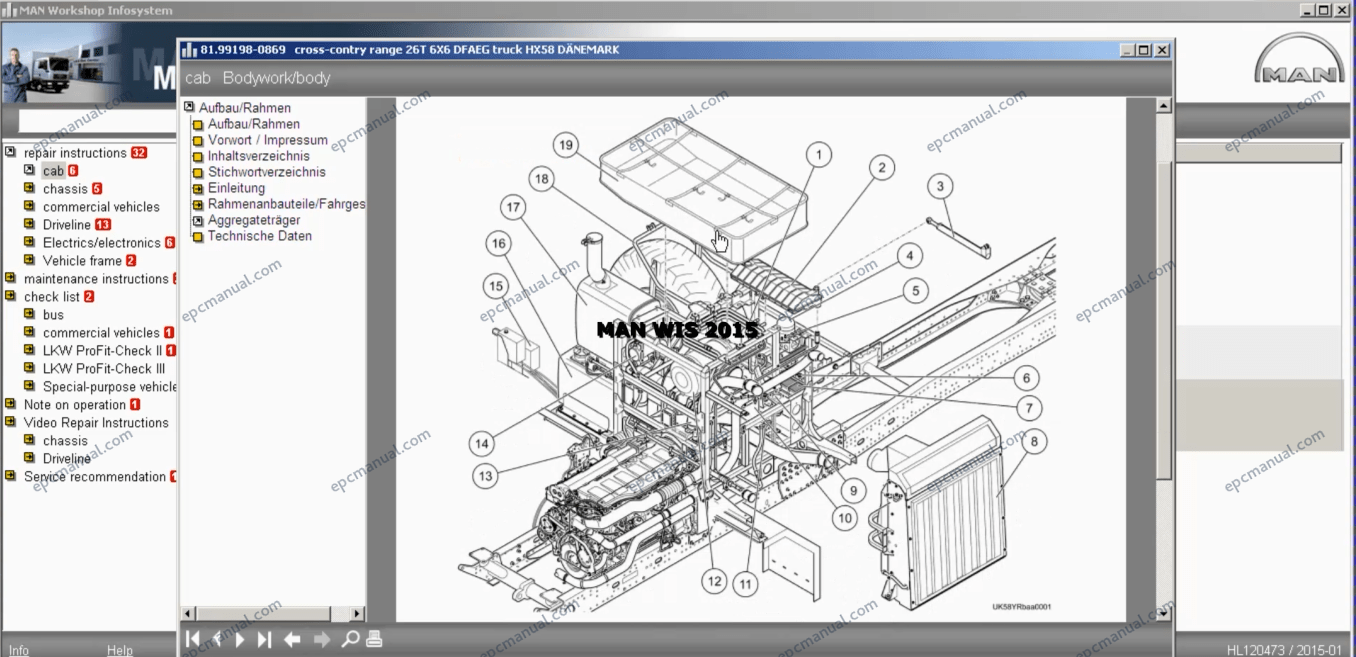Click the Info link at bottom left
This screenshot has height=657, width=1356.
[19, 650]
